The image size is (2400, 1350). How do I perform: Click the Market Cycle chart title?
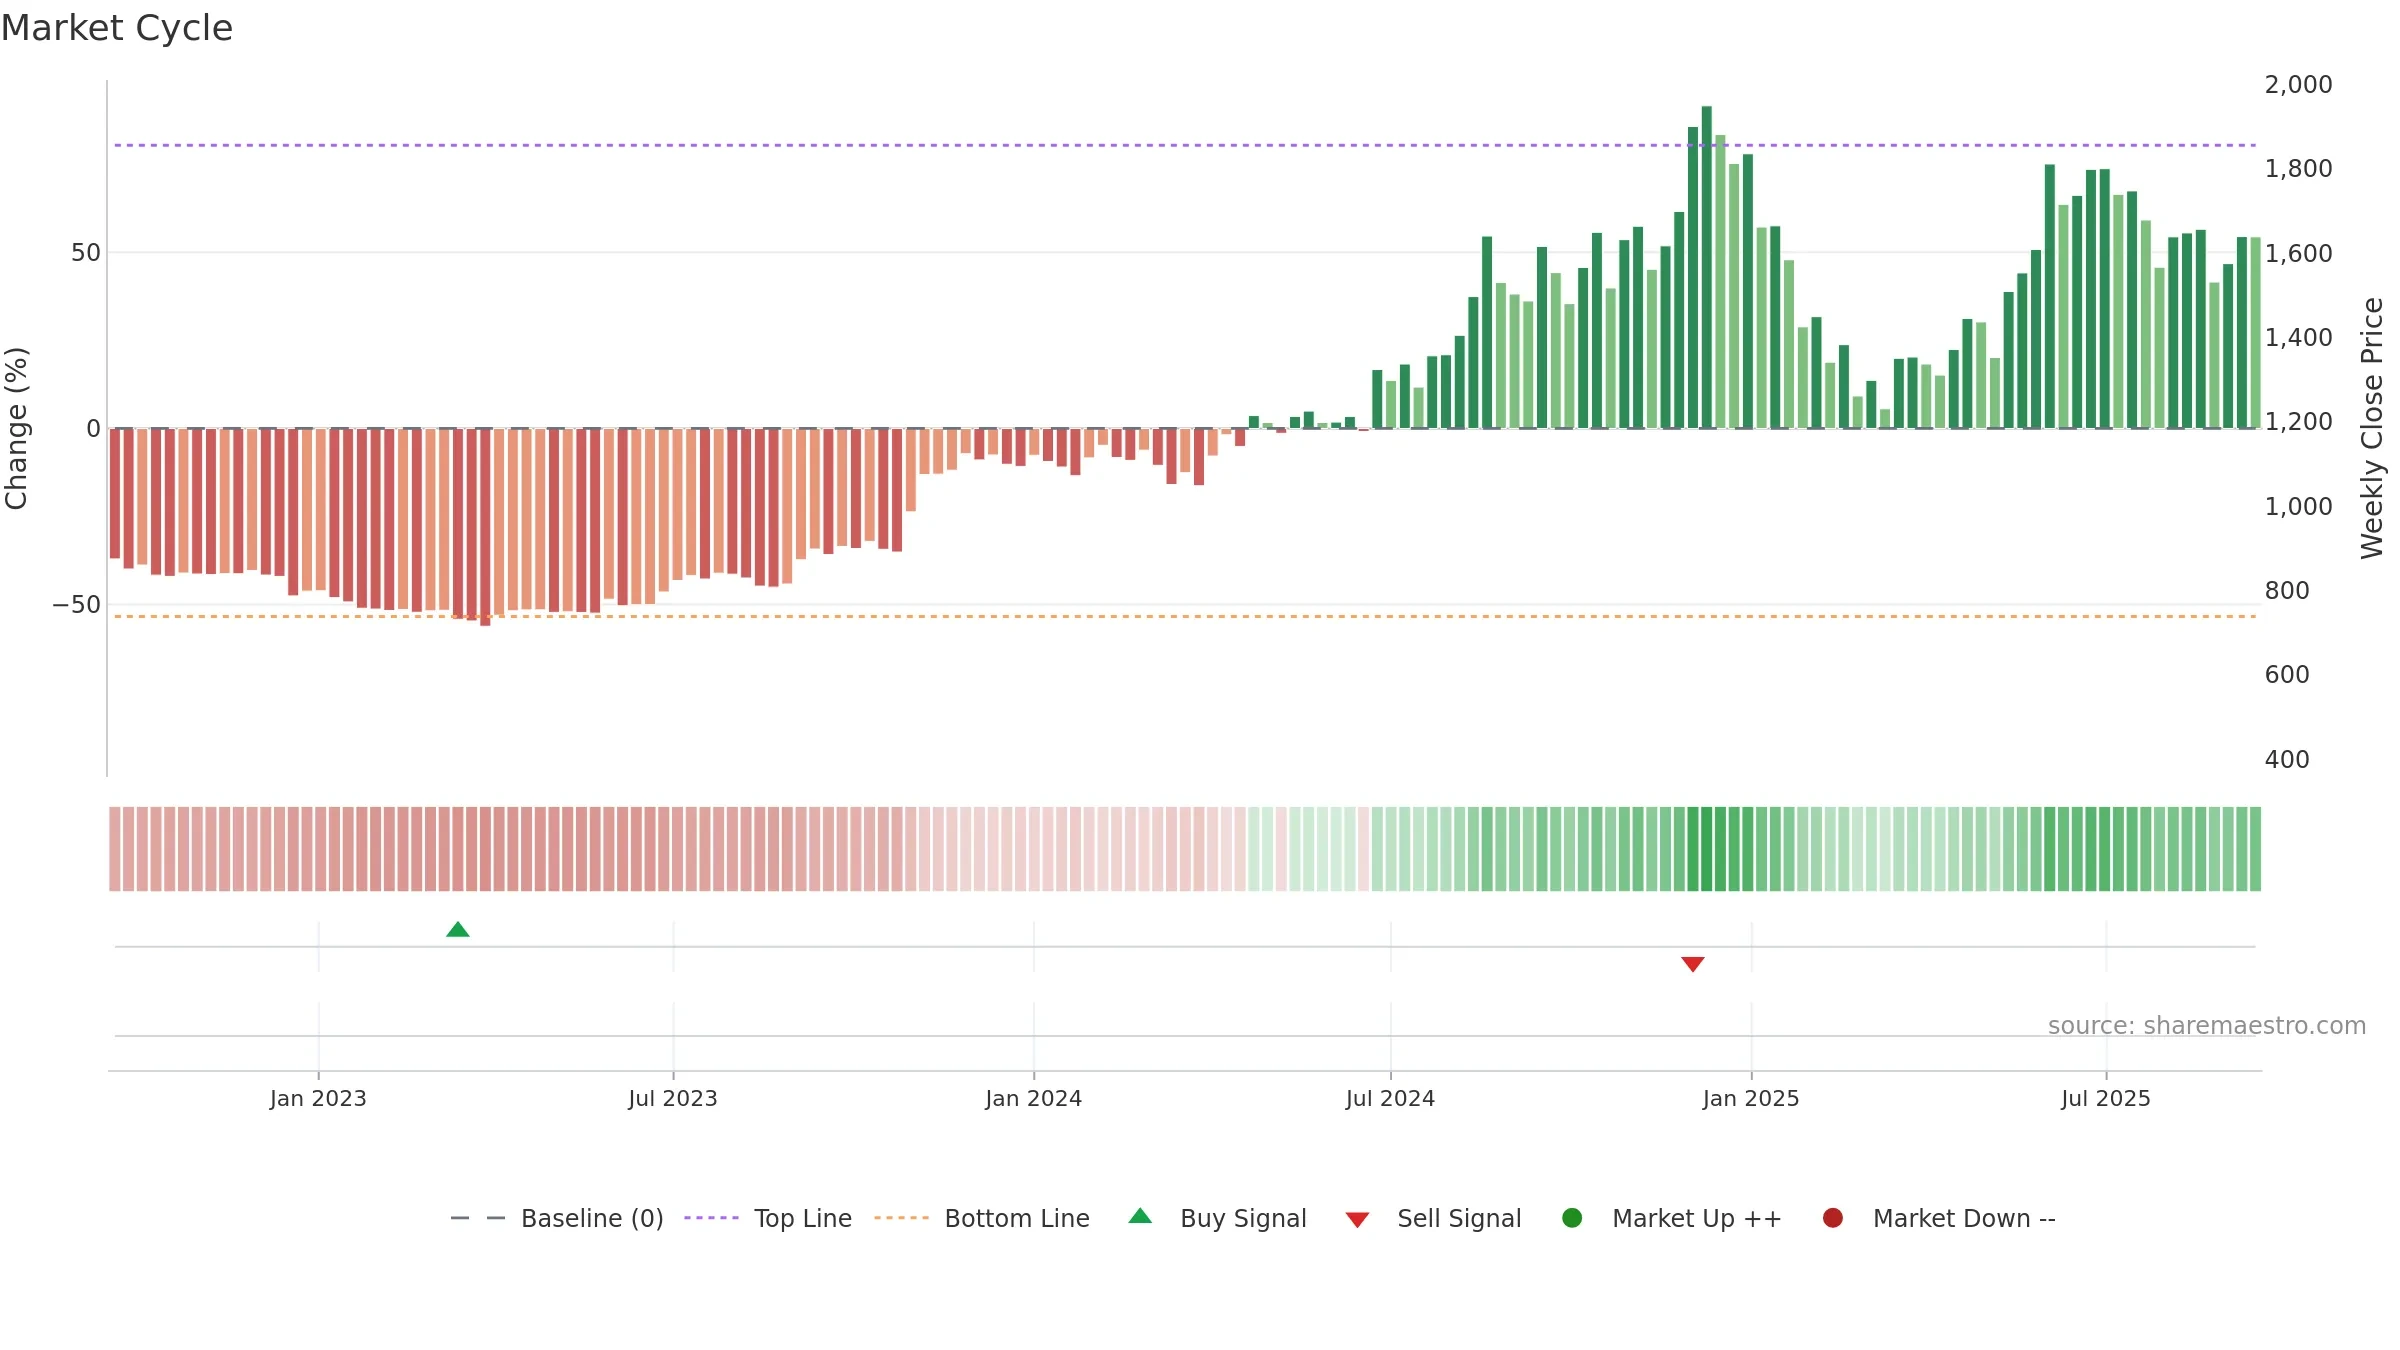[x=117, y=28]
